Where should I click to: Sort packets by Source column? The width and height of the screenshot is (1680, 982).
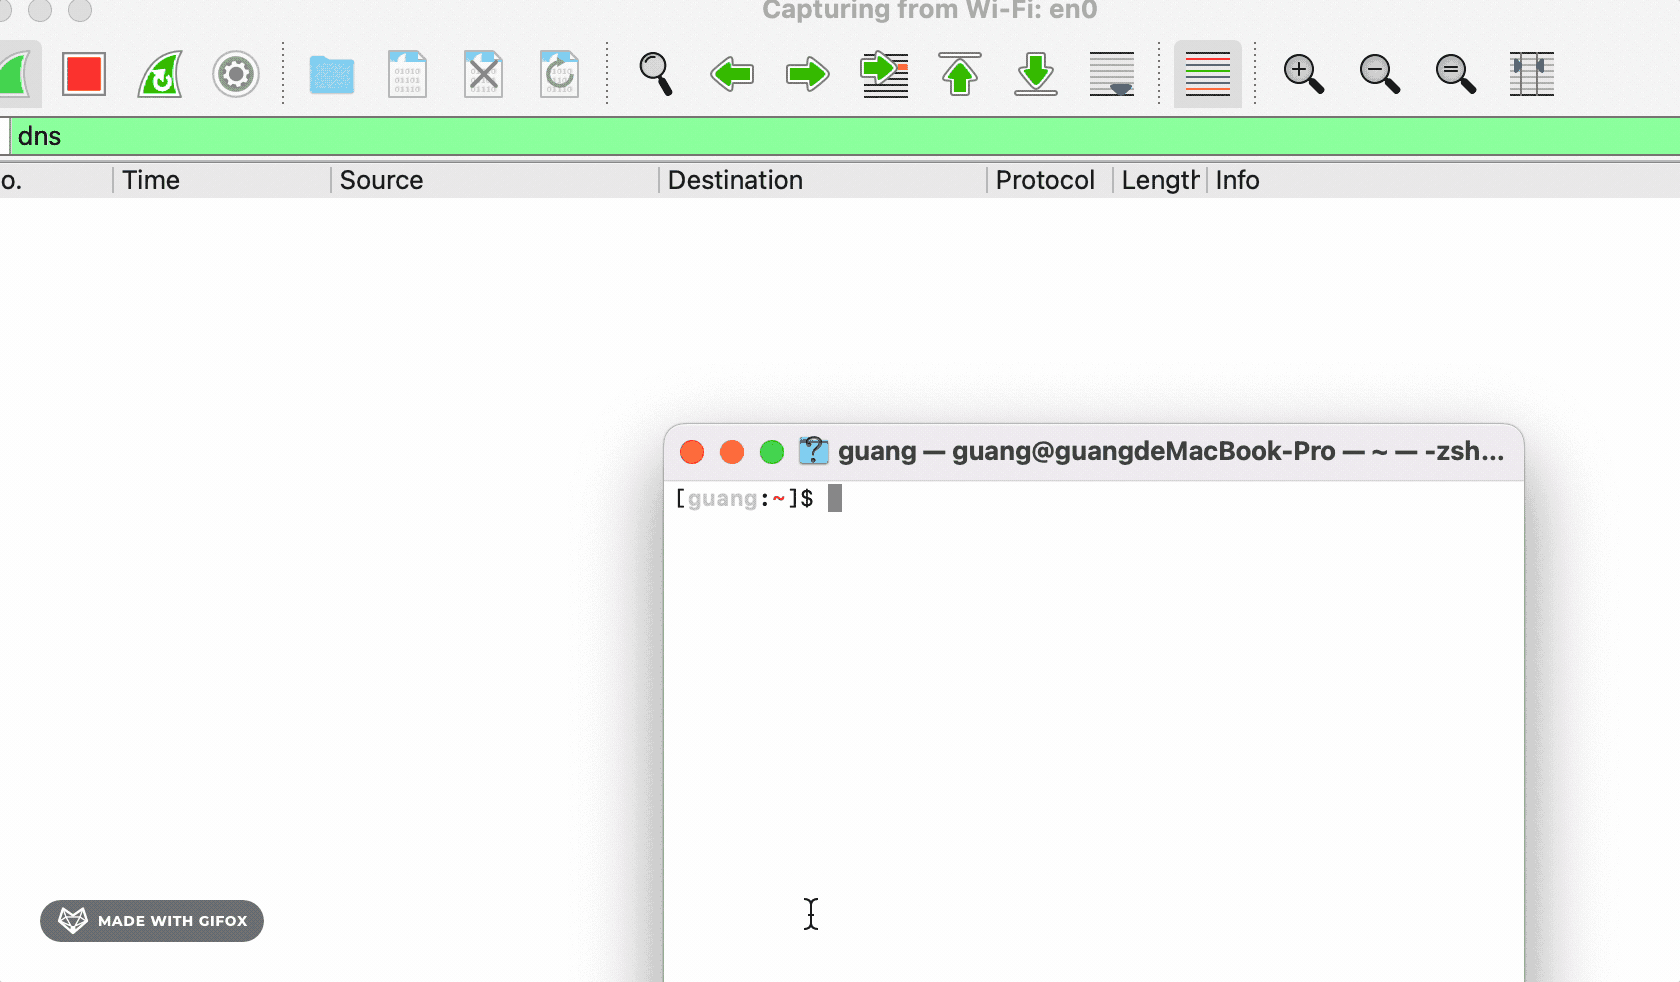(494, 180)
